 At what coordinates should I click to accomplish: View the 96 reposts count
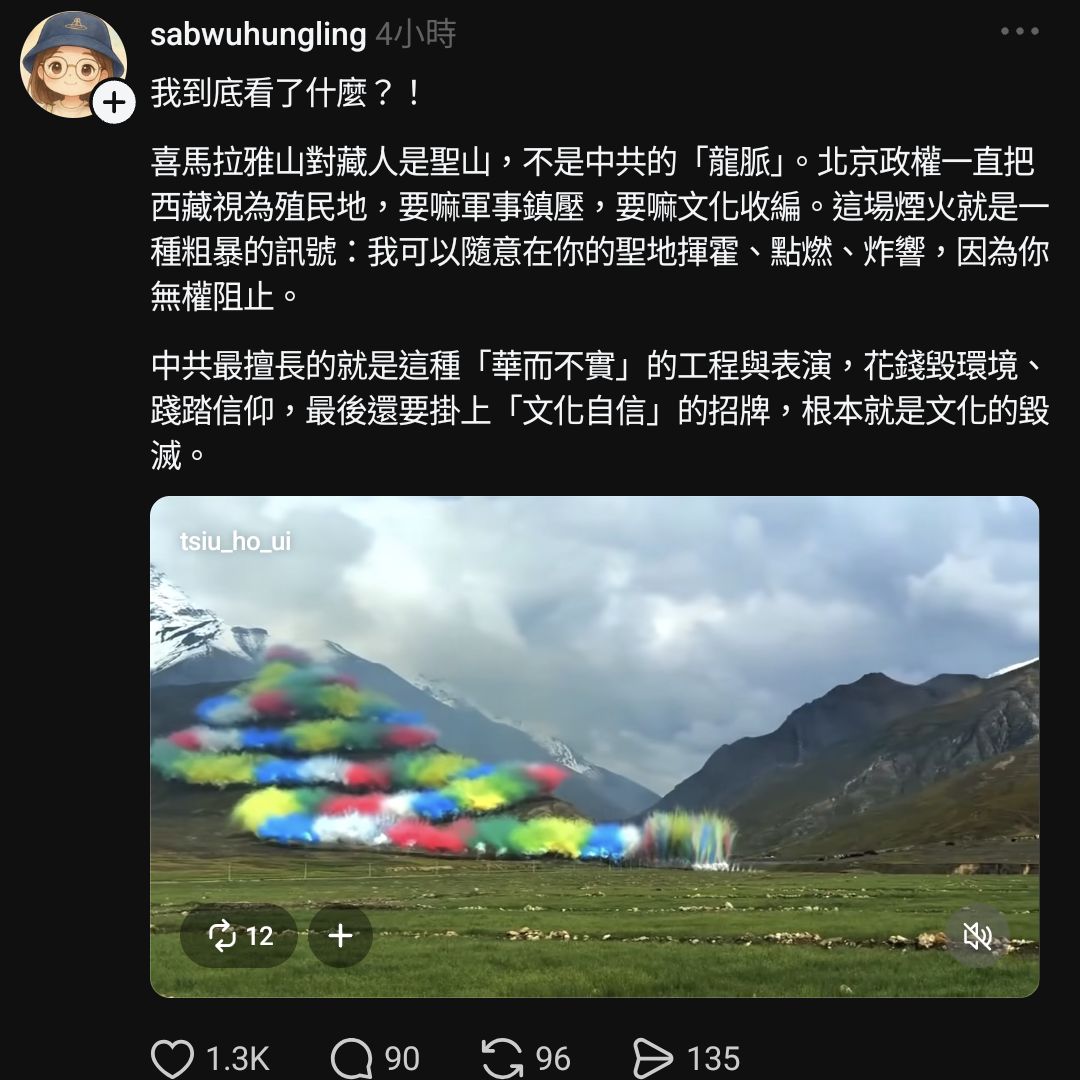point(553,1059)
